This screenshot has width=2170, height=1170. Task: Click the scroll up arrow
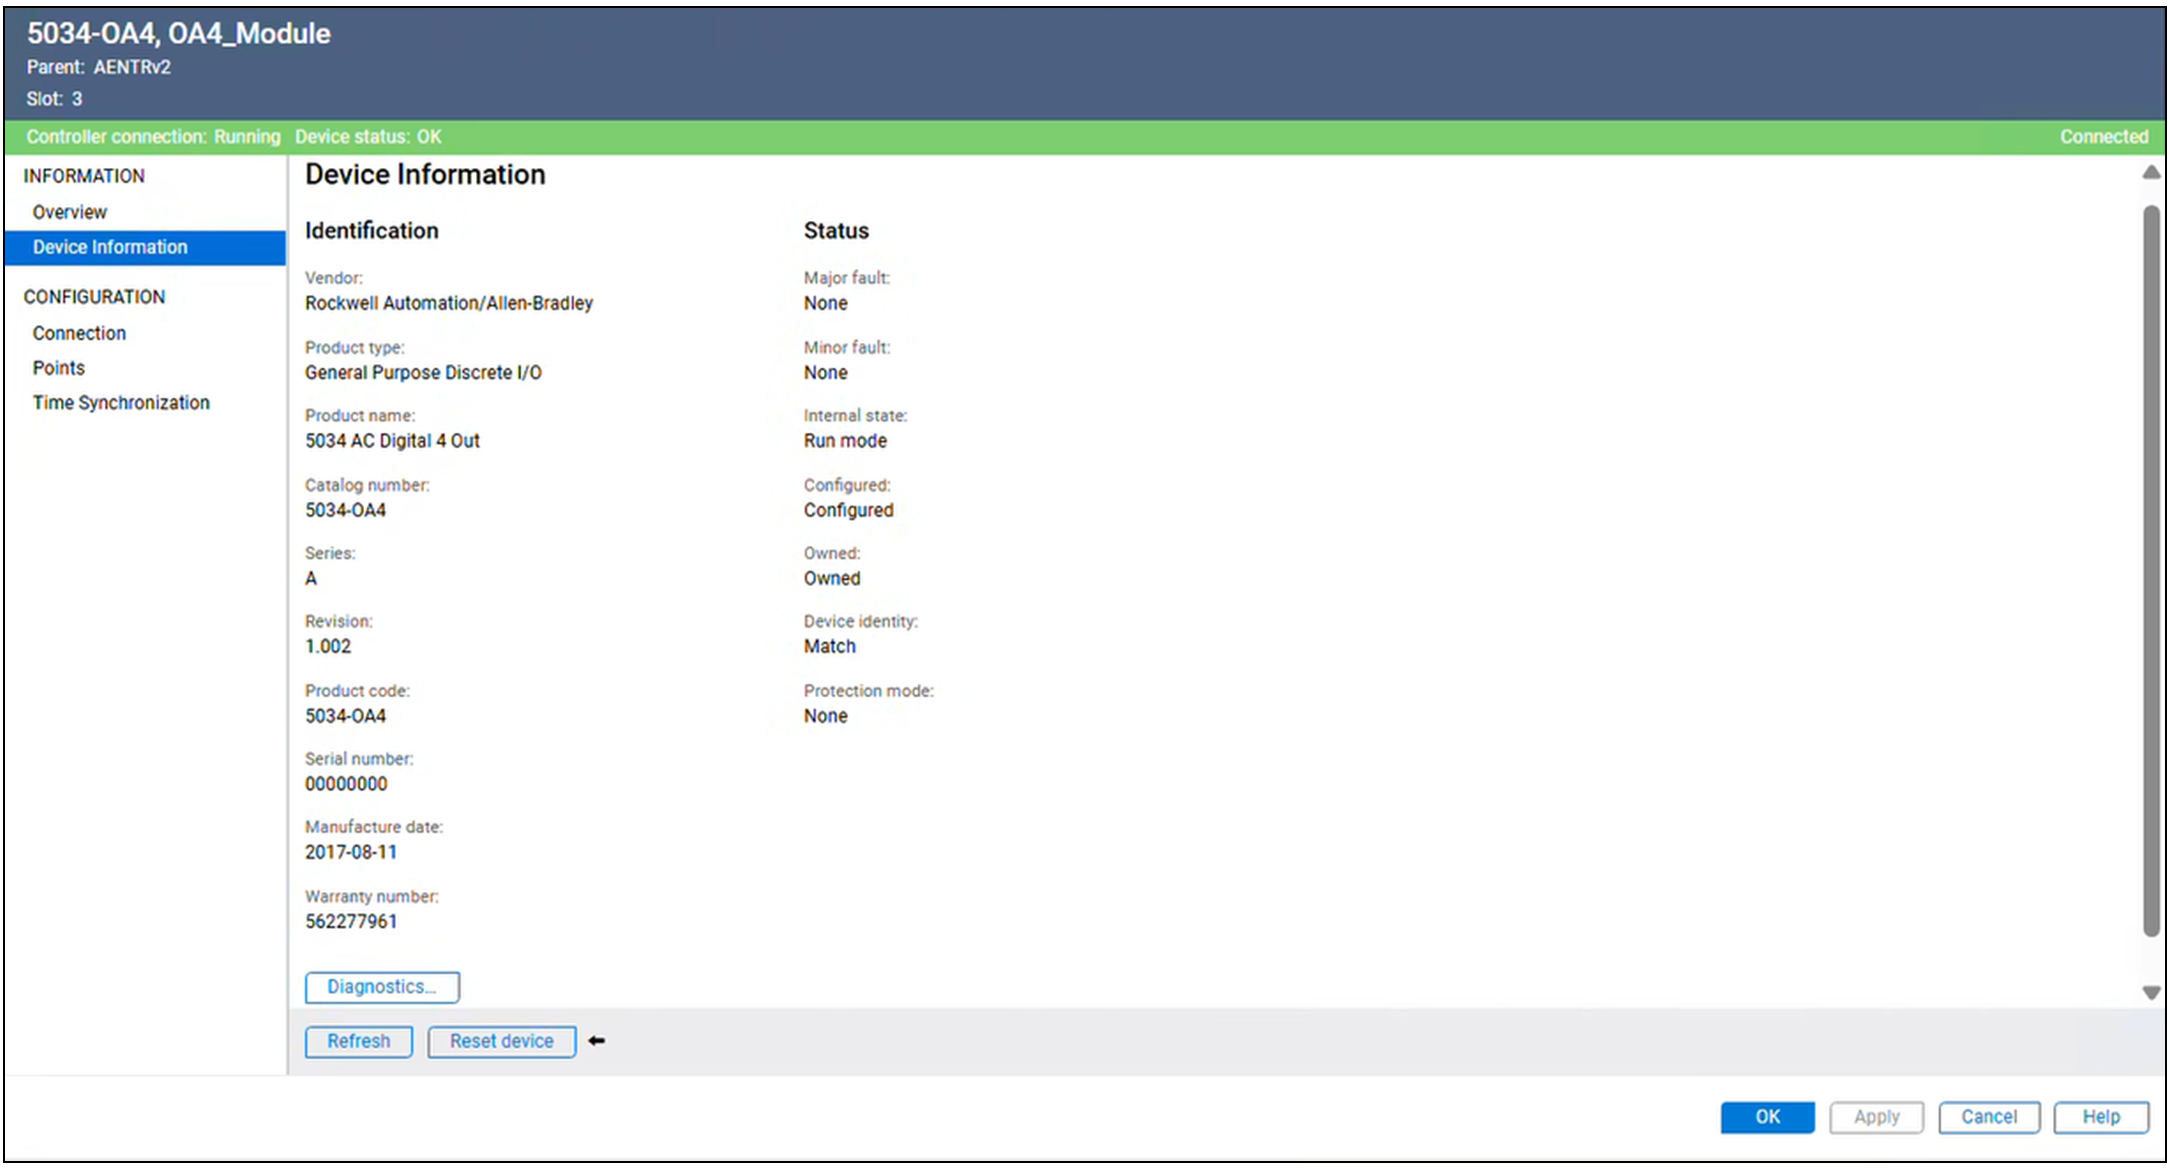[2152, 173]
